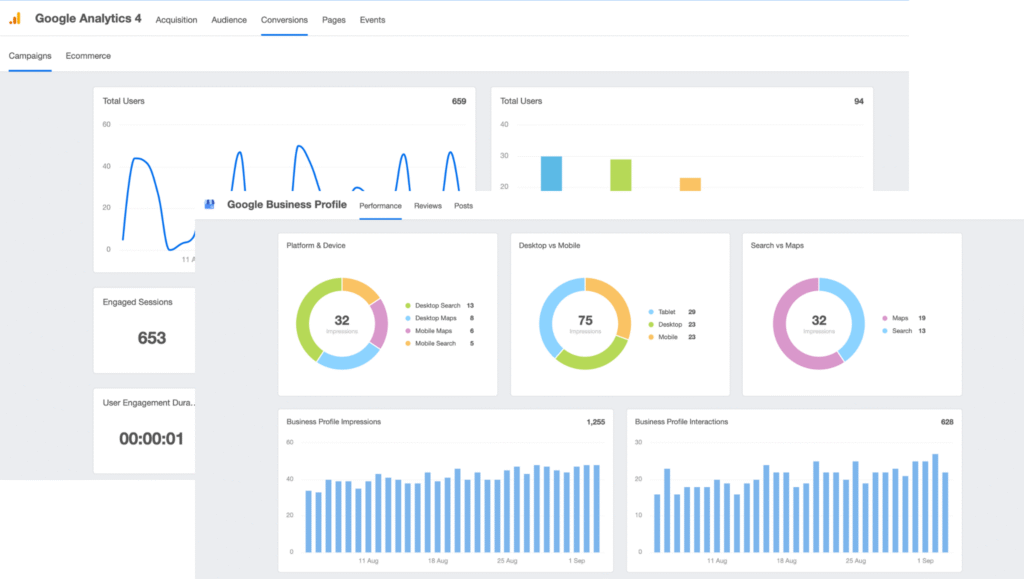Open the Reviews tab in Business Profile
Viewport: 1024px width, 579px height.
coord(427,206)
